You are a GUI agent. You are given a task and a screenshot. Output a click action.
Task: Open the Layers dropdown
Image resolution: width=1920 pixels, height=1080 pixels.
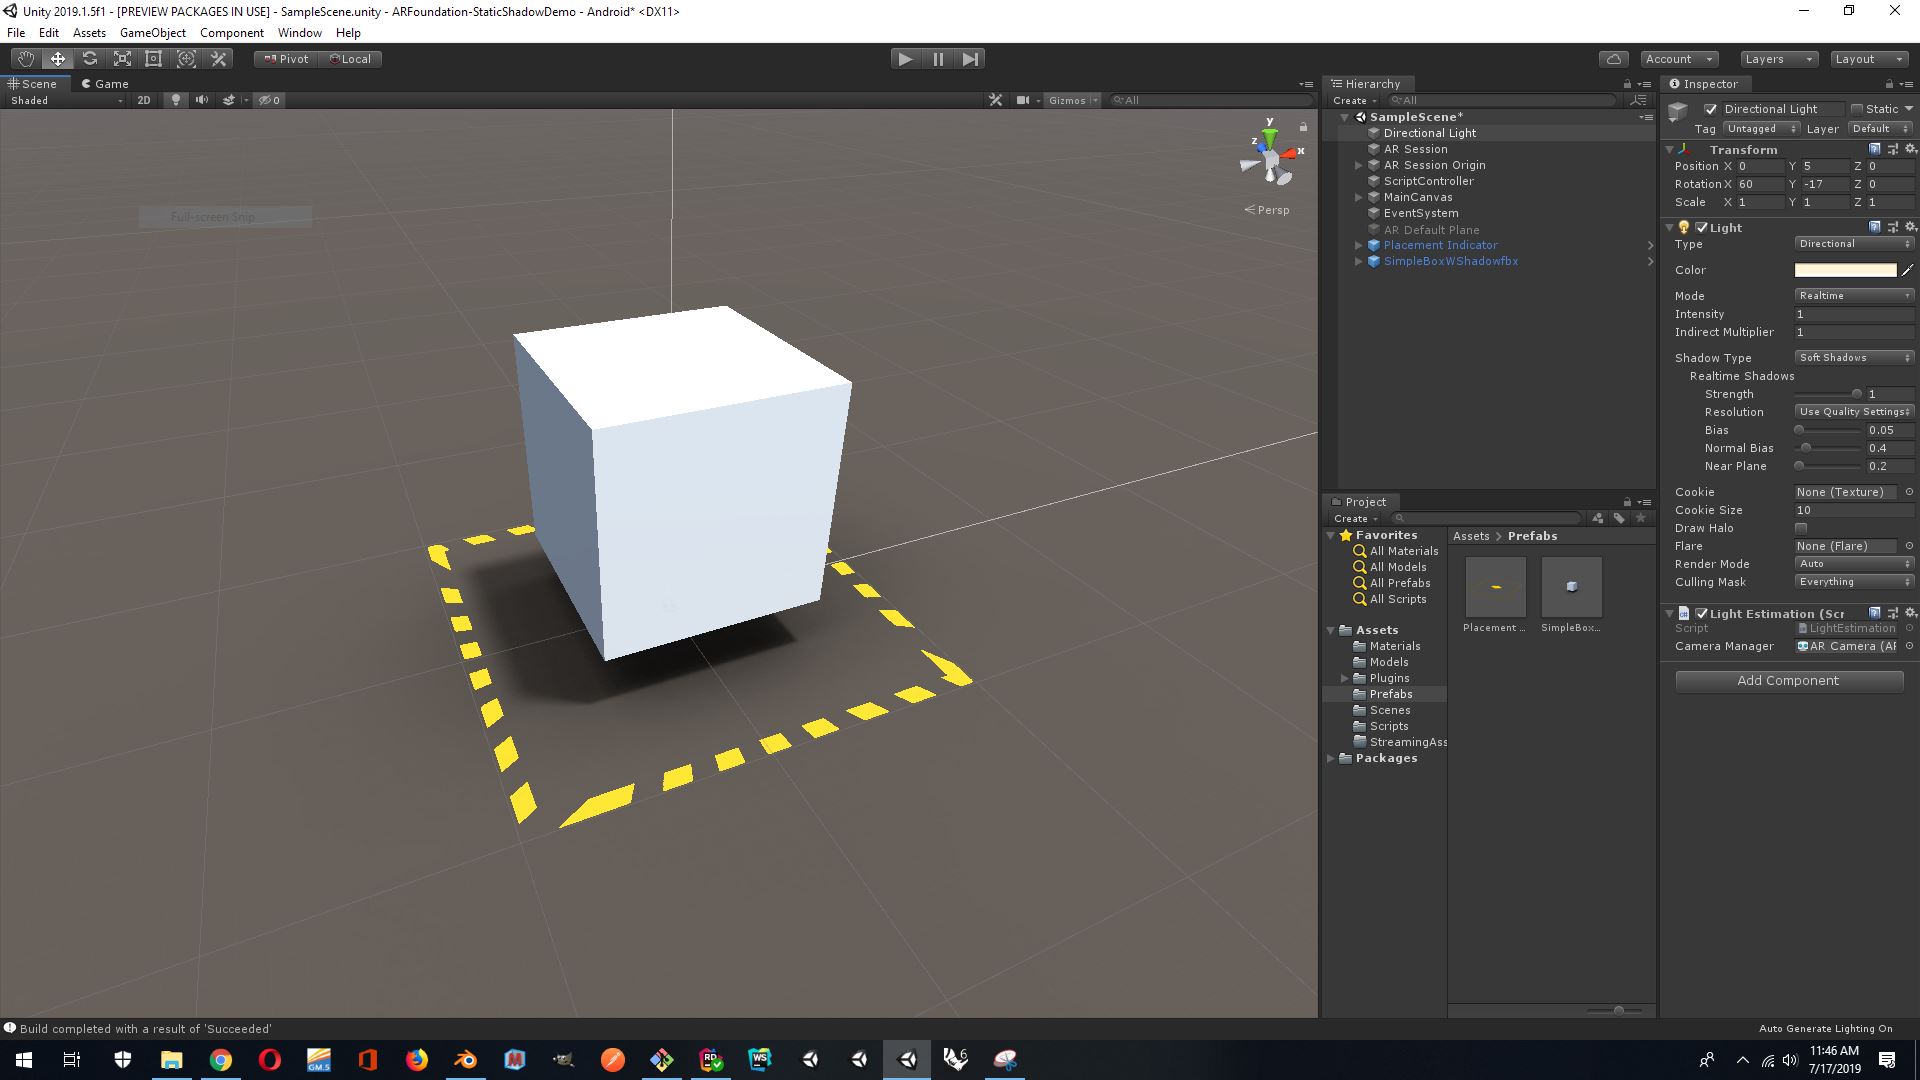[1778, 59]
